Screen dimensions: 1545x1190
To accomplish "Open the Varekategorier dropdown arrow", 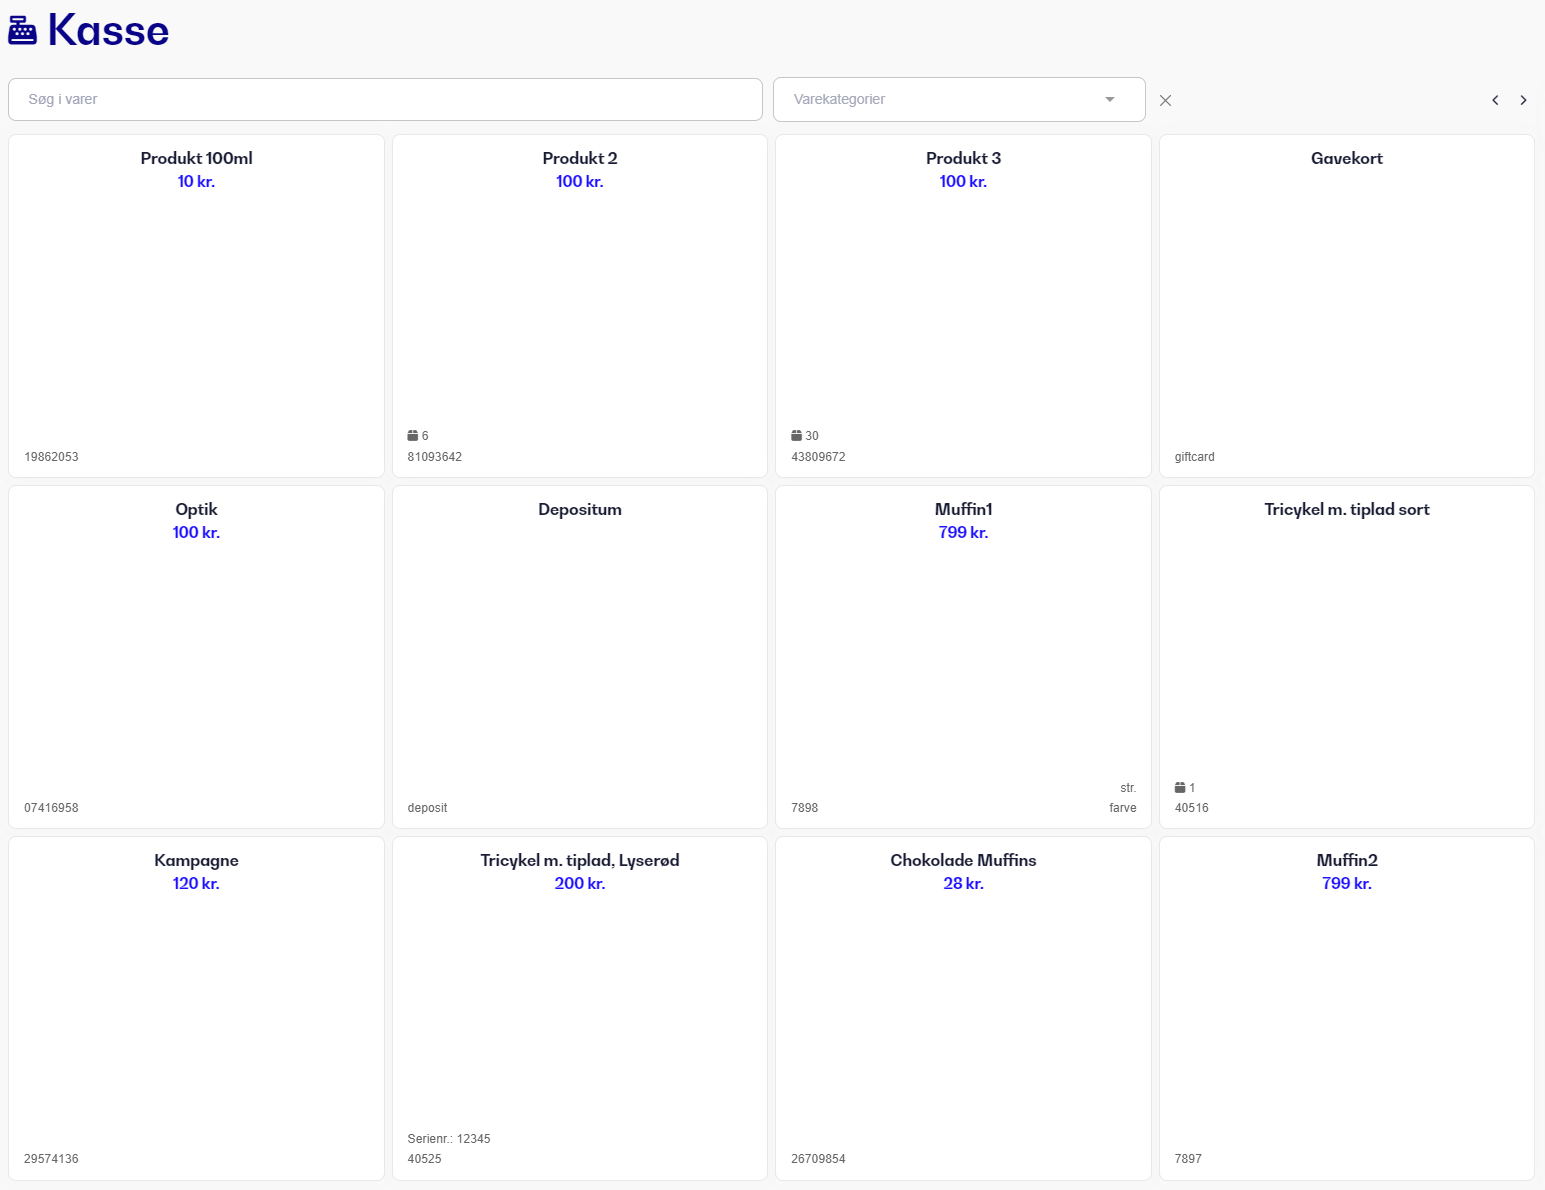I will (x=1110, y=99).
